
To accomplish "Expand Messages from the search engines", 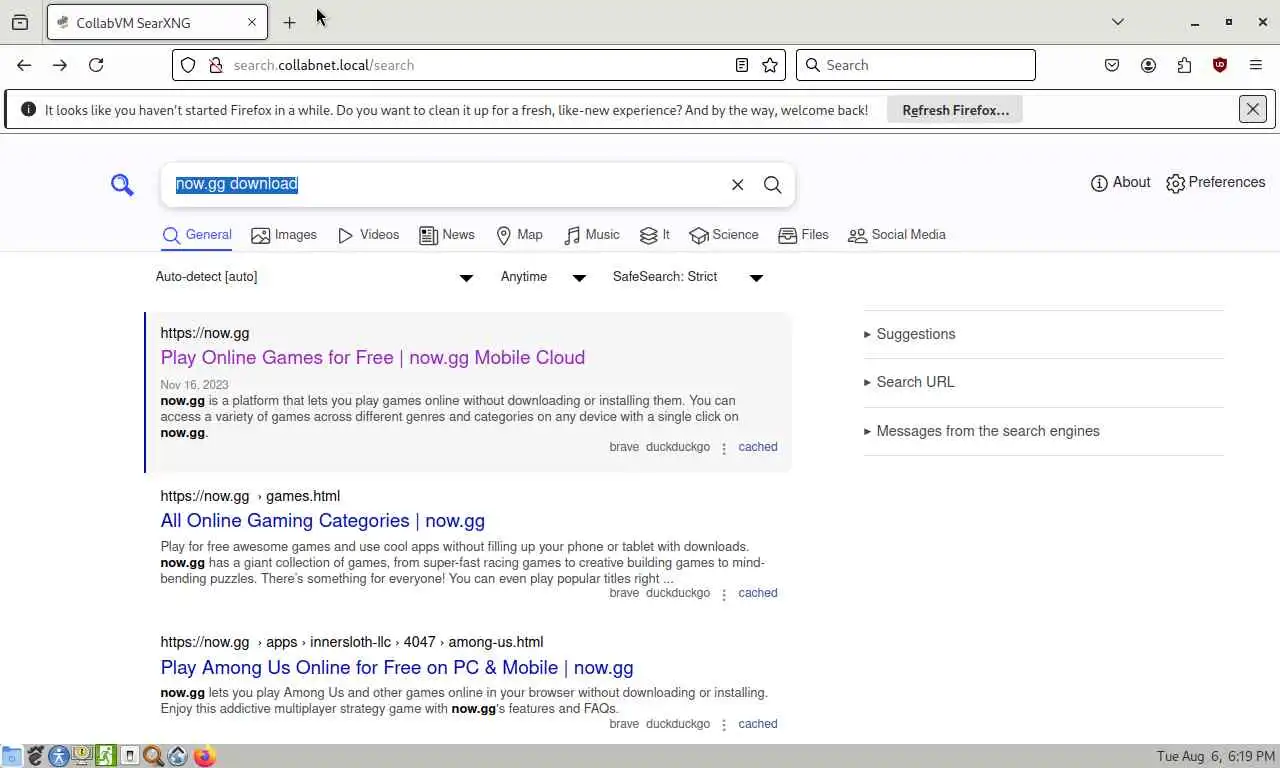I will tap(981, 431).
